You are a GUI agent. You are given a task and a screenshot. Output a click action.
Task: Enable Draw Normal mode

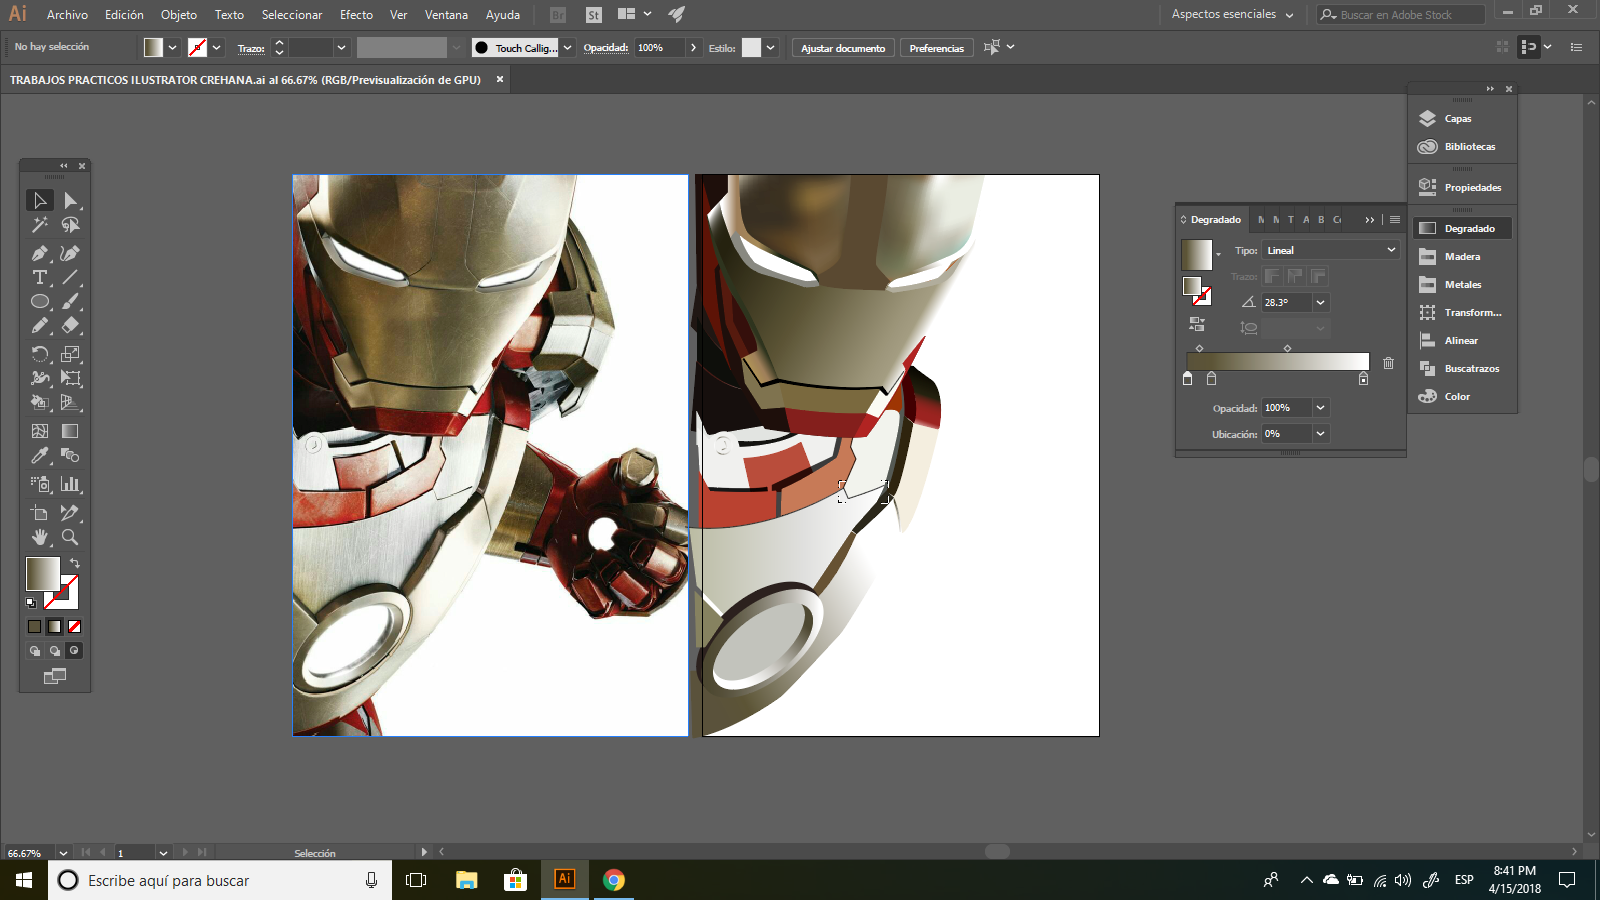pyautogui.click(x=35, y=651)
